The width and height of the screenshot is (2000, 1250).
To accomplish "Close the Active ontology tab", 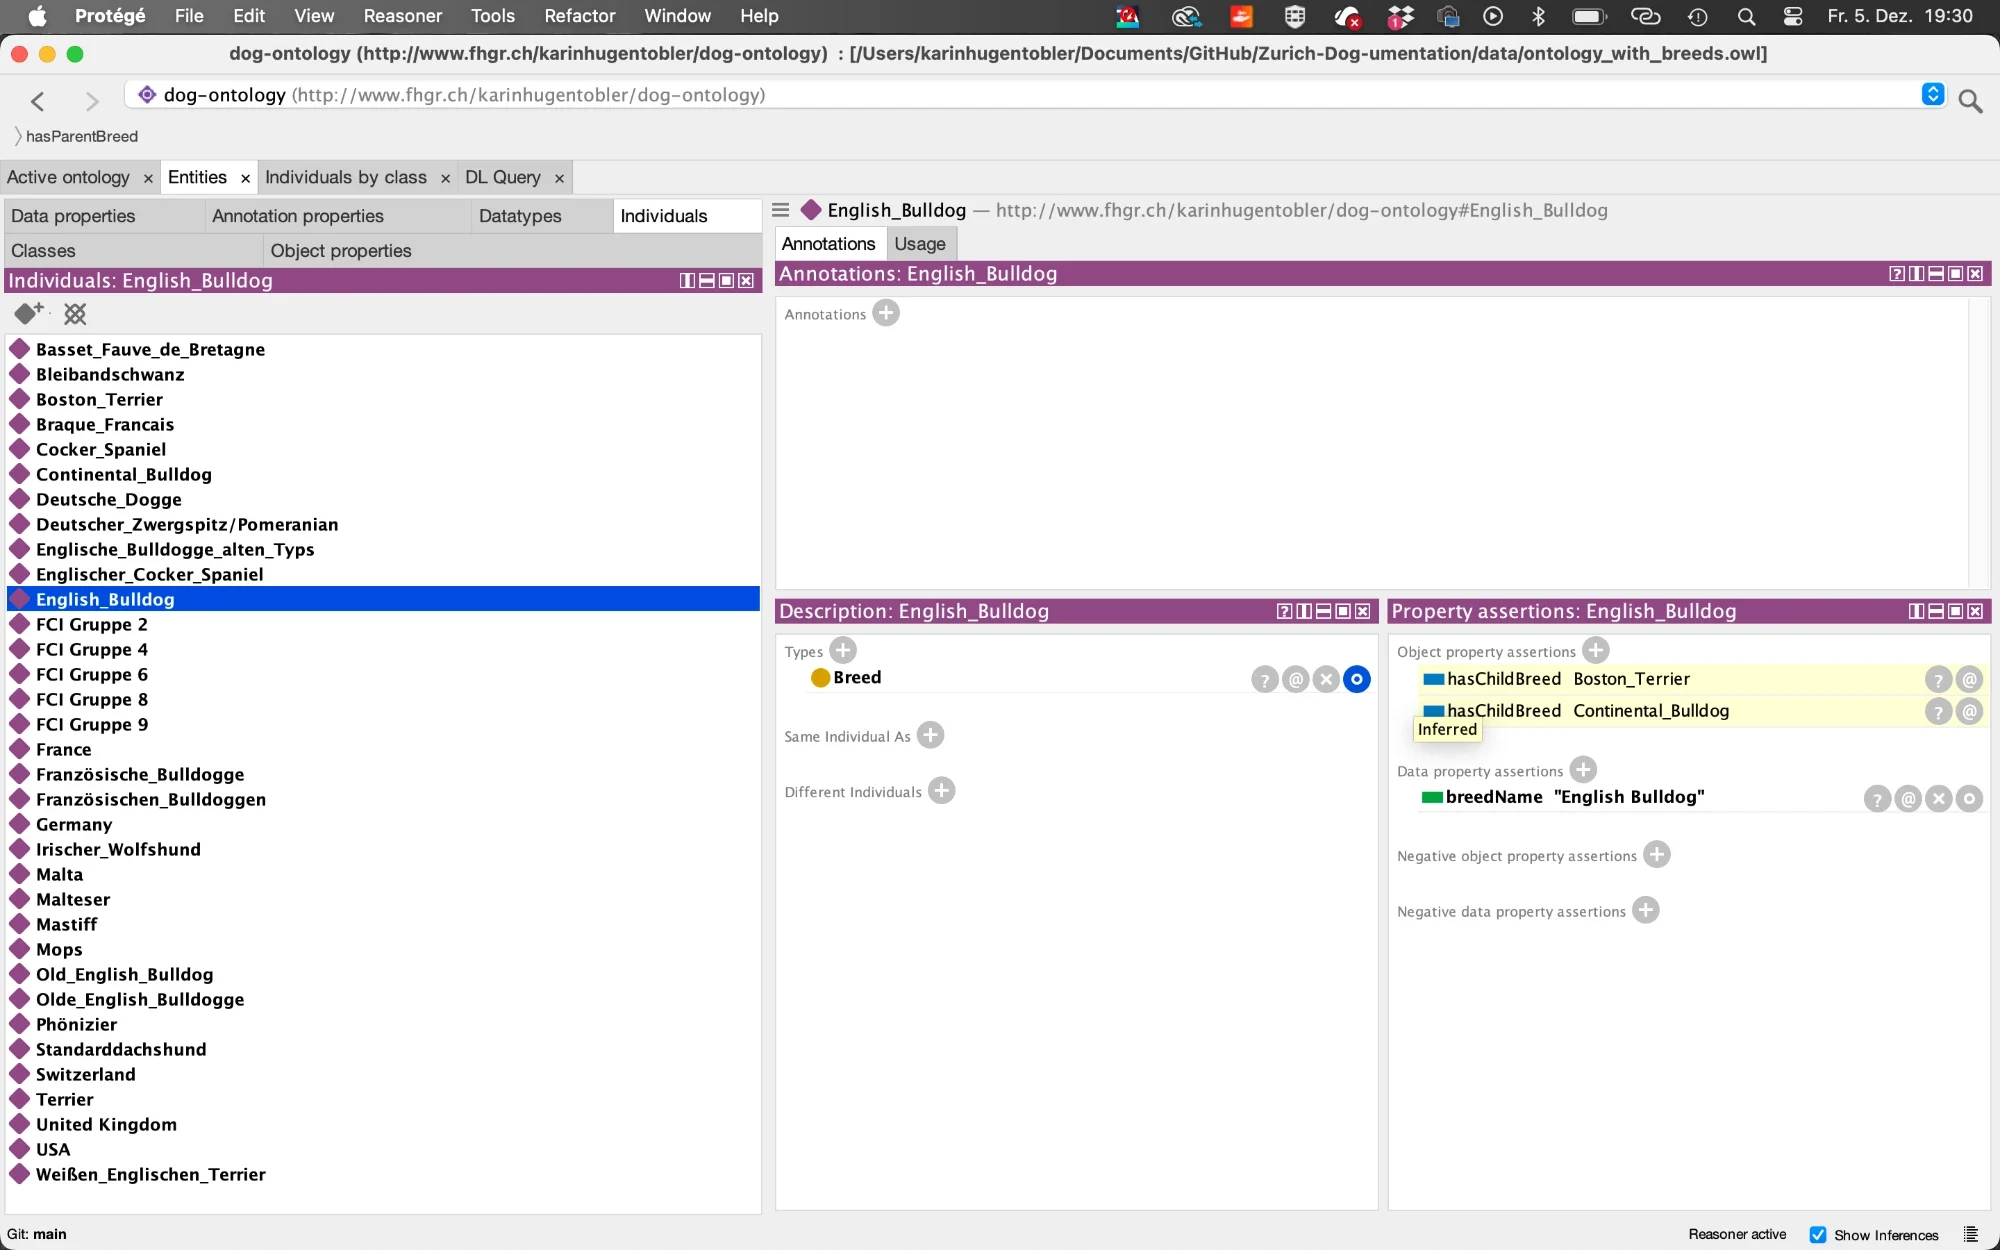I will click(148, 178).
